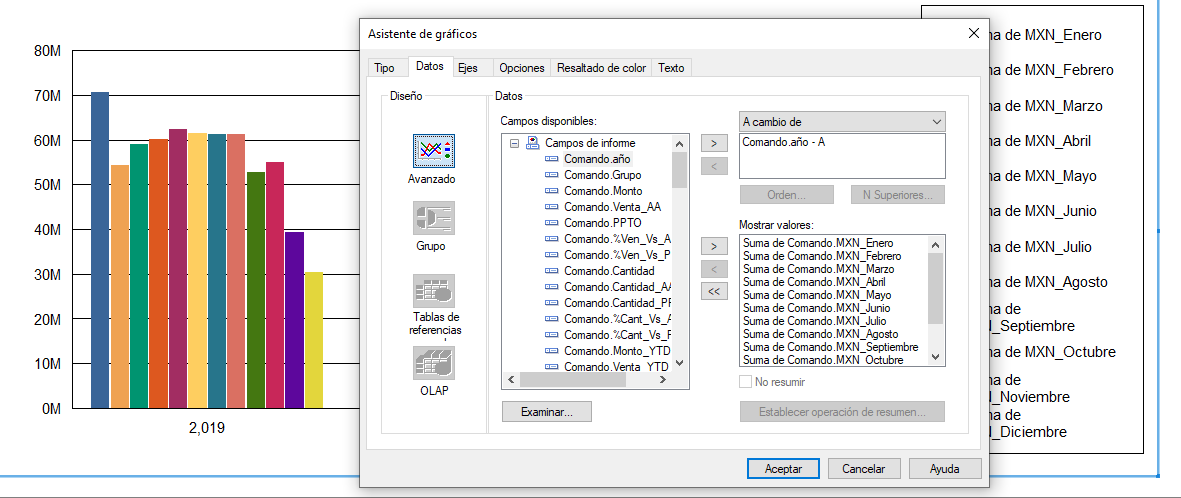Screen dimensions: 1181x498
Task: Switch to the Ejes tab
Action: 468,68
